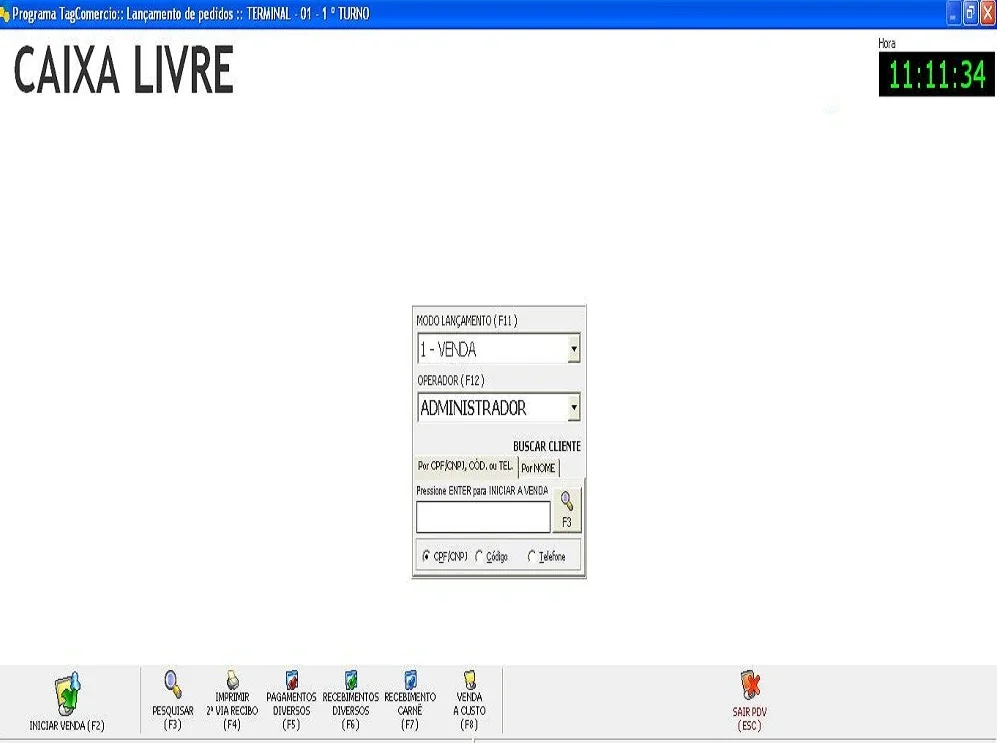This screenshot has height=743, width=997.
Task: Click the 'MODO LANÇAMENTO (F11)' label
Action: 467,320
